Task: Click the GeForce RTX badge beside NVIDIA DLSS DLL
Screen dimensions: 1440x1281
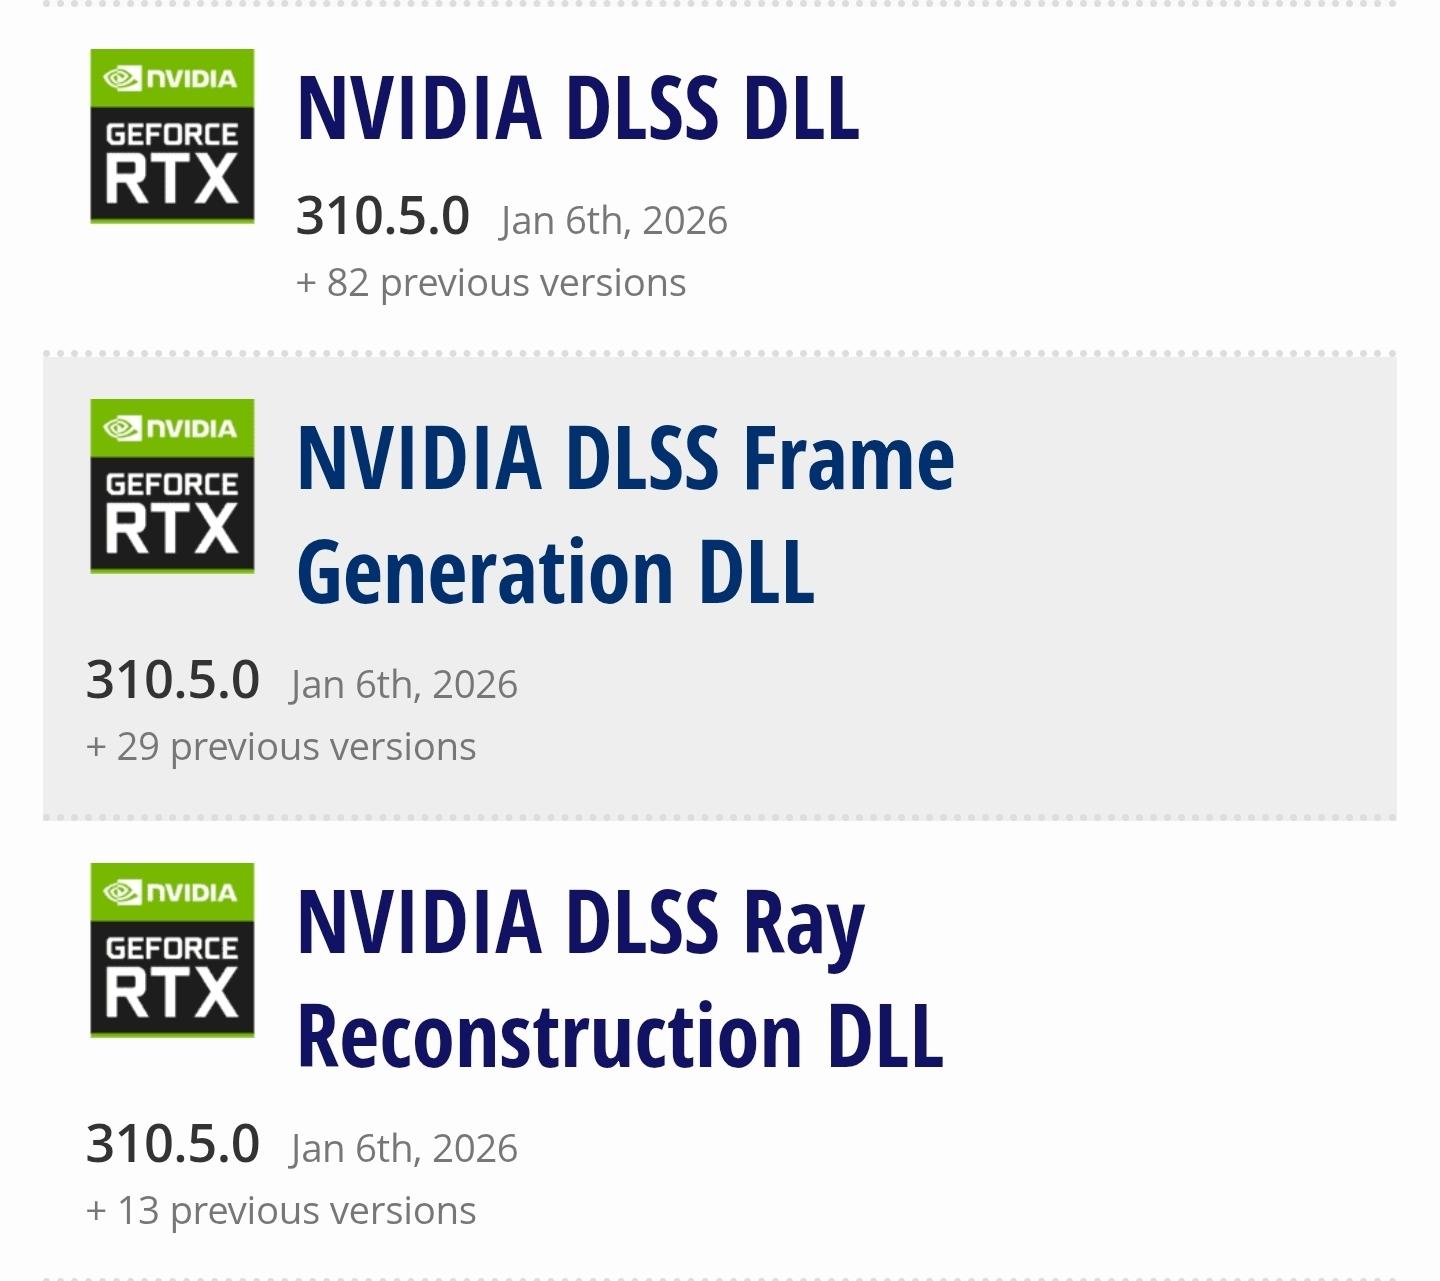Action: click(x=172, y=136)
